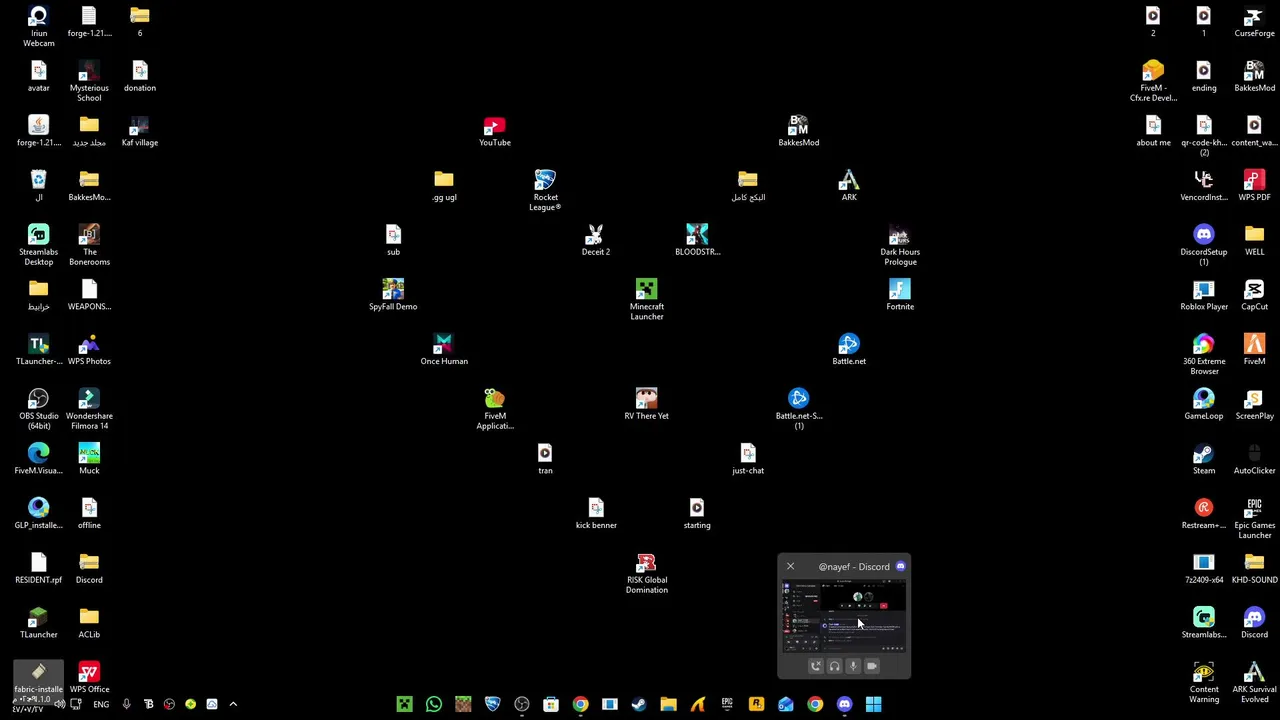This screenshot has width=1280, height=720.
Task: Expand the hidden system tray icons chevron
Action: [233, 704]
